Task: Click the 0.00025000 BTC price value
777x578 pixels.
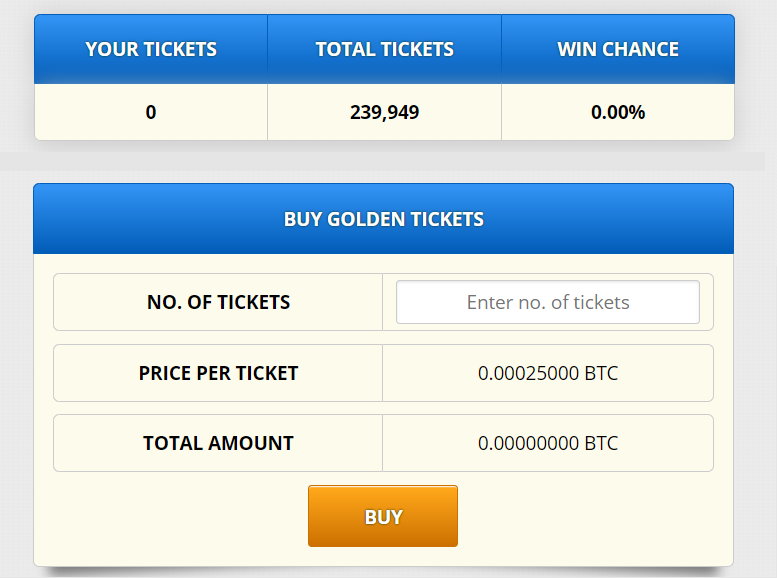Action: point(548,373)
